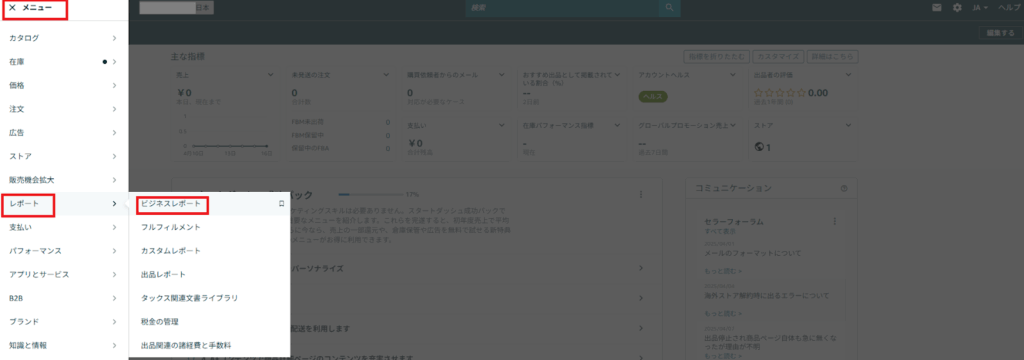Click the search input field
Screen dimensions: 1024x360
click(x=562, y=8)
